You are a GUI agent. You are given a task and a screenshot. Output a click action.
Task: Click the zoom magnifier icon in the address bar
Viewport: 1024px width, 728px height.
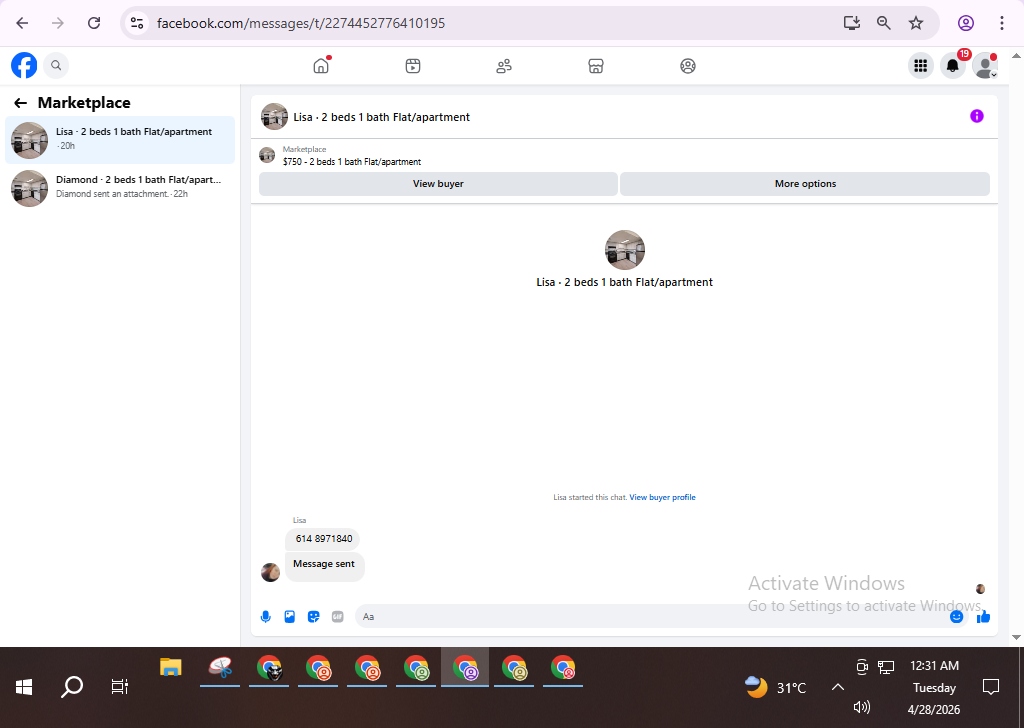(884, 23)
